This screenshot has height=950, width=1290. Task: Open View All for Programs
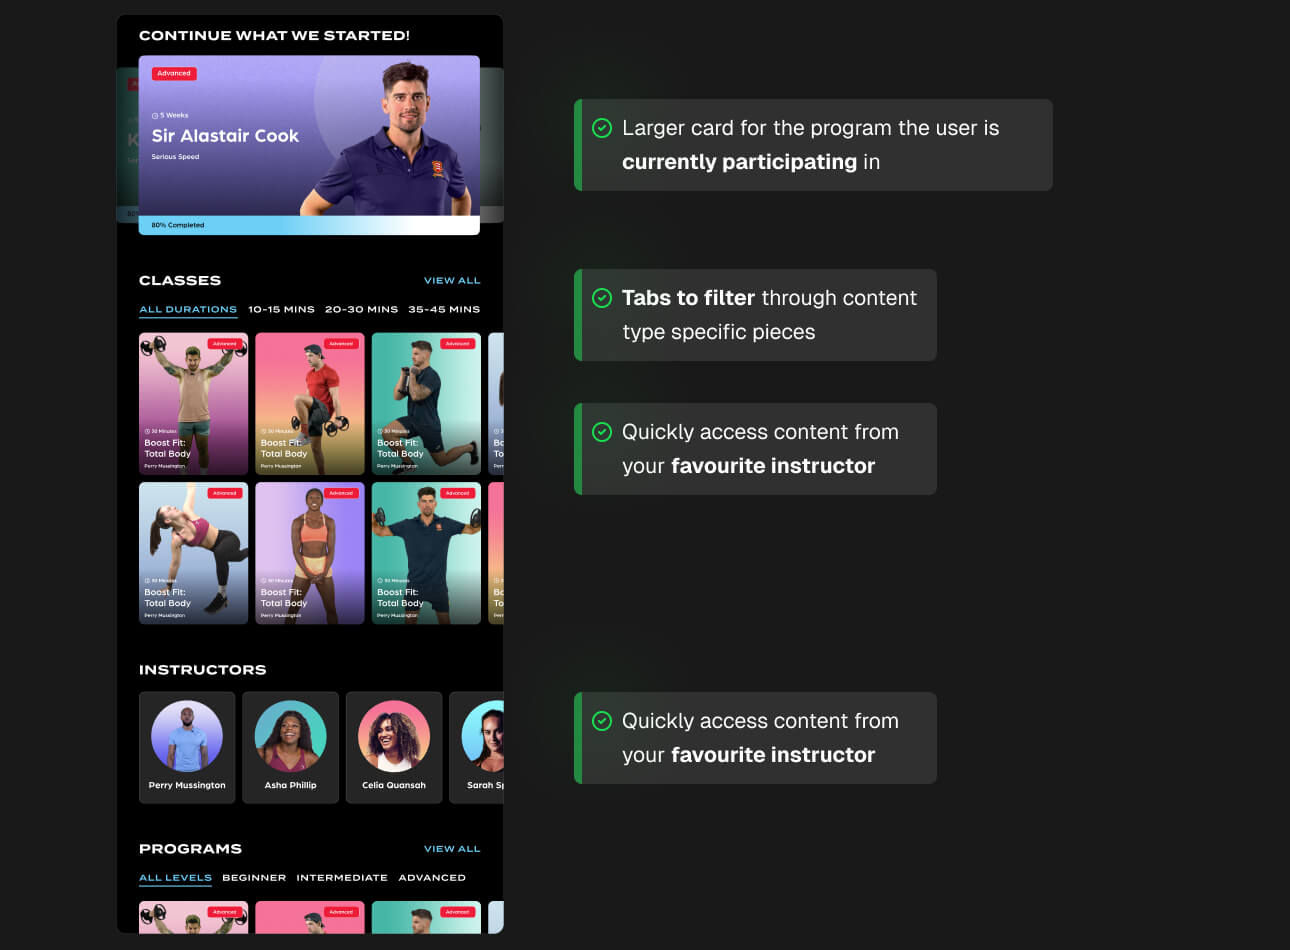click(x=452, y=849)
